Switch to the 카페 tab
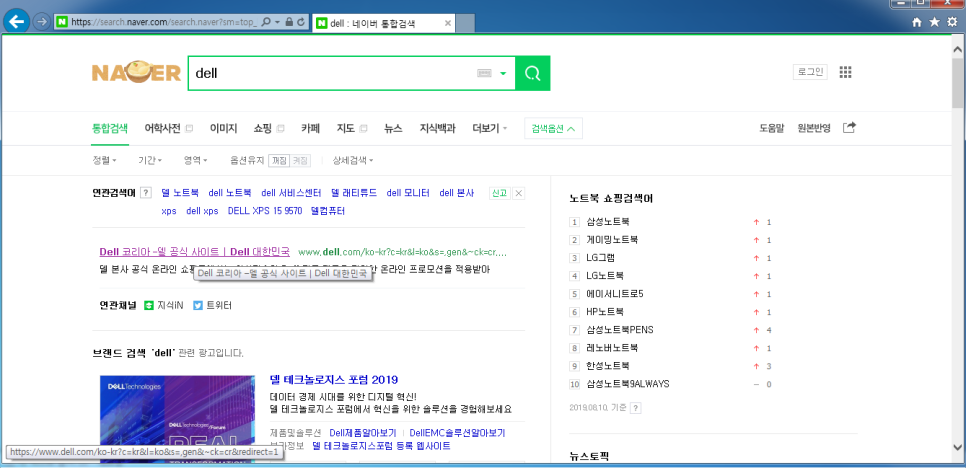The image size is (966, 468). [310, 129]
